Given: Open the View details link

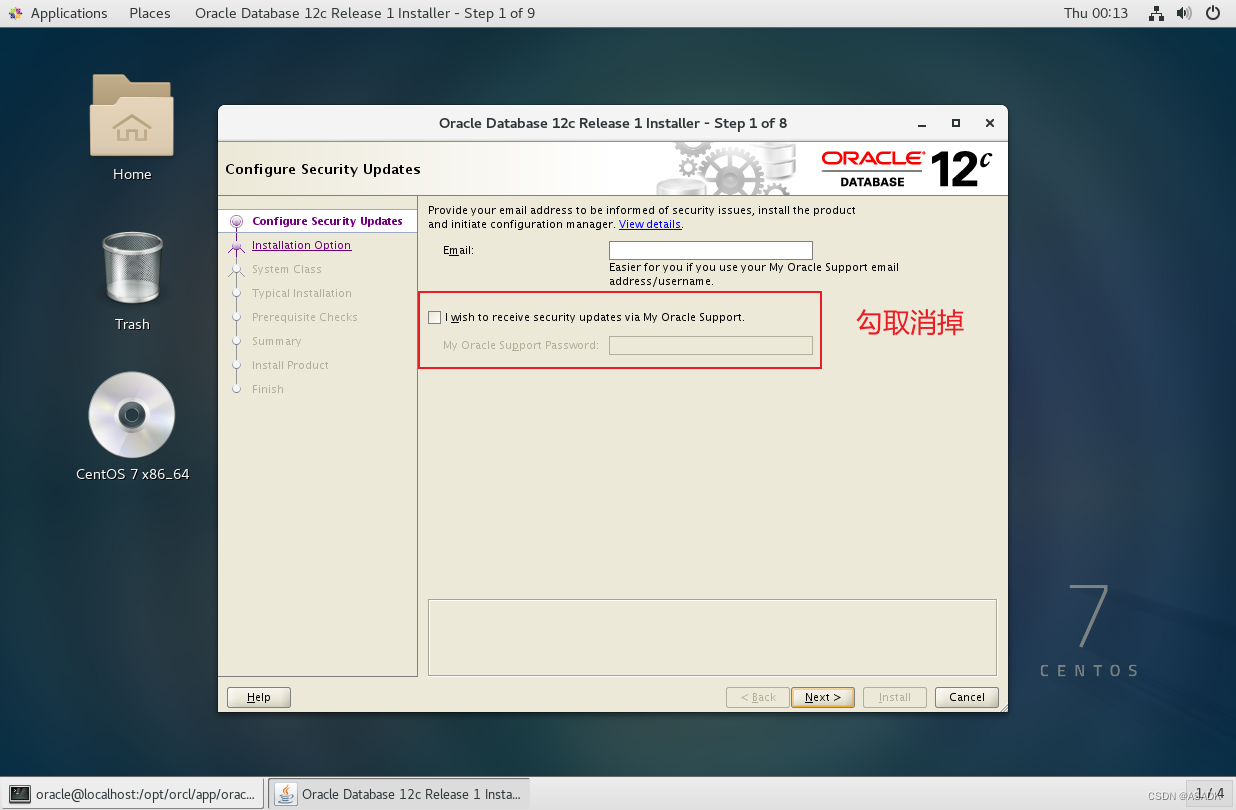Looking at the screenshot, I should click(x=650, y=224).
